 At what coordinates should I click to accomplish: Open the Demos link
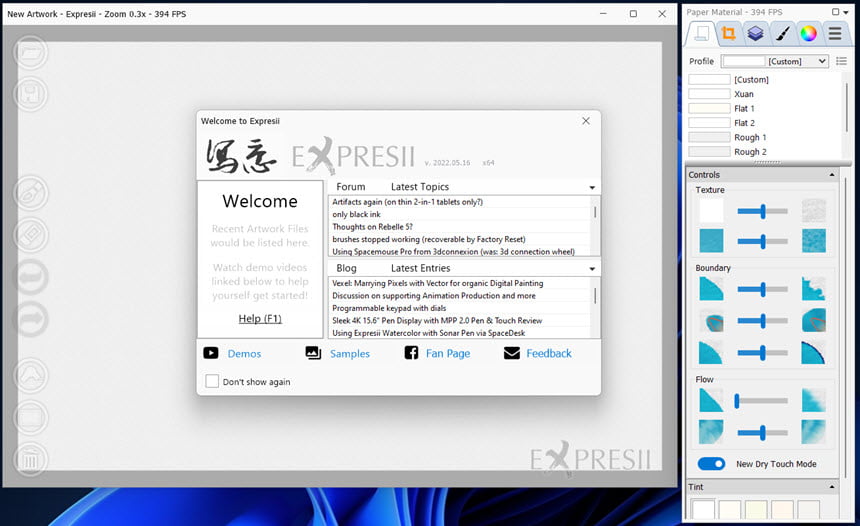pos(244,354)
